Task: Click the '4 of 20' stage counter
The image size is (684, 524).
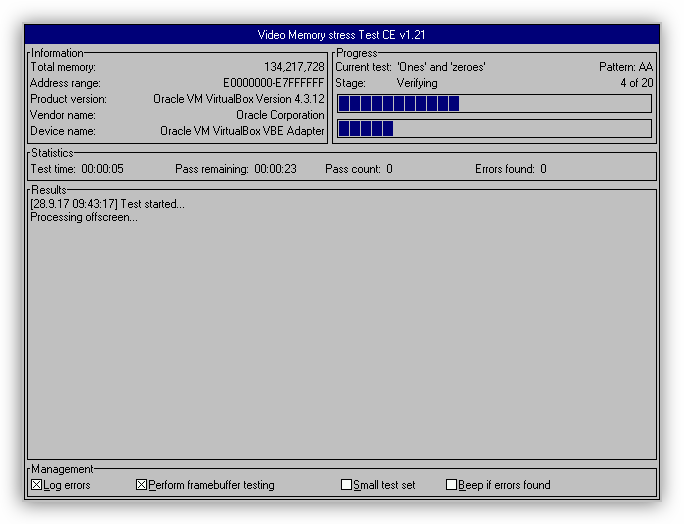Action: tap(636, 83)
